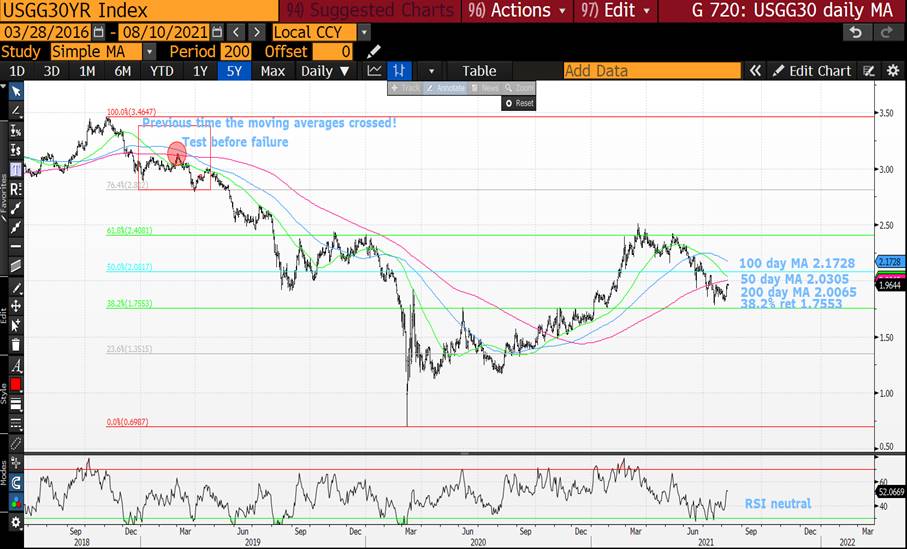The image size is (907, 549).
Task: Select the line chart type icon
Action: pos(374,71)
